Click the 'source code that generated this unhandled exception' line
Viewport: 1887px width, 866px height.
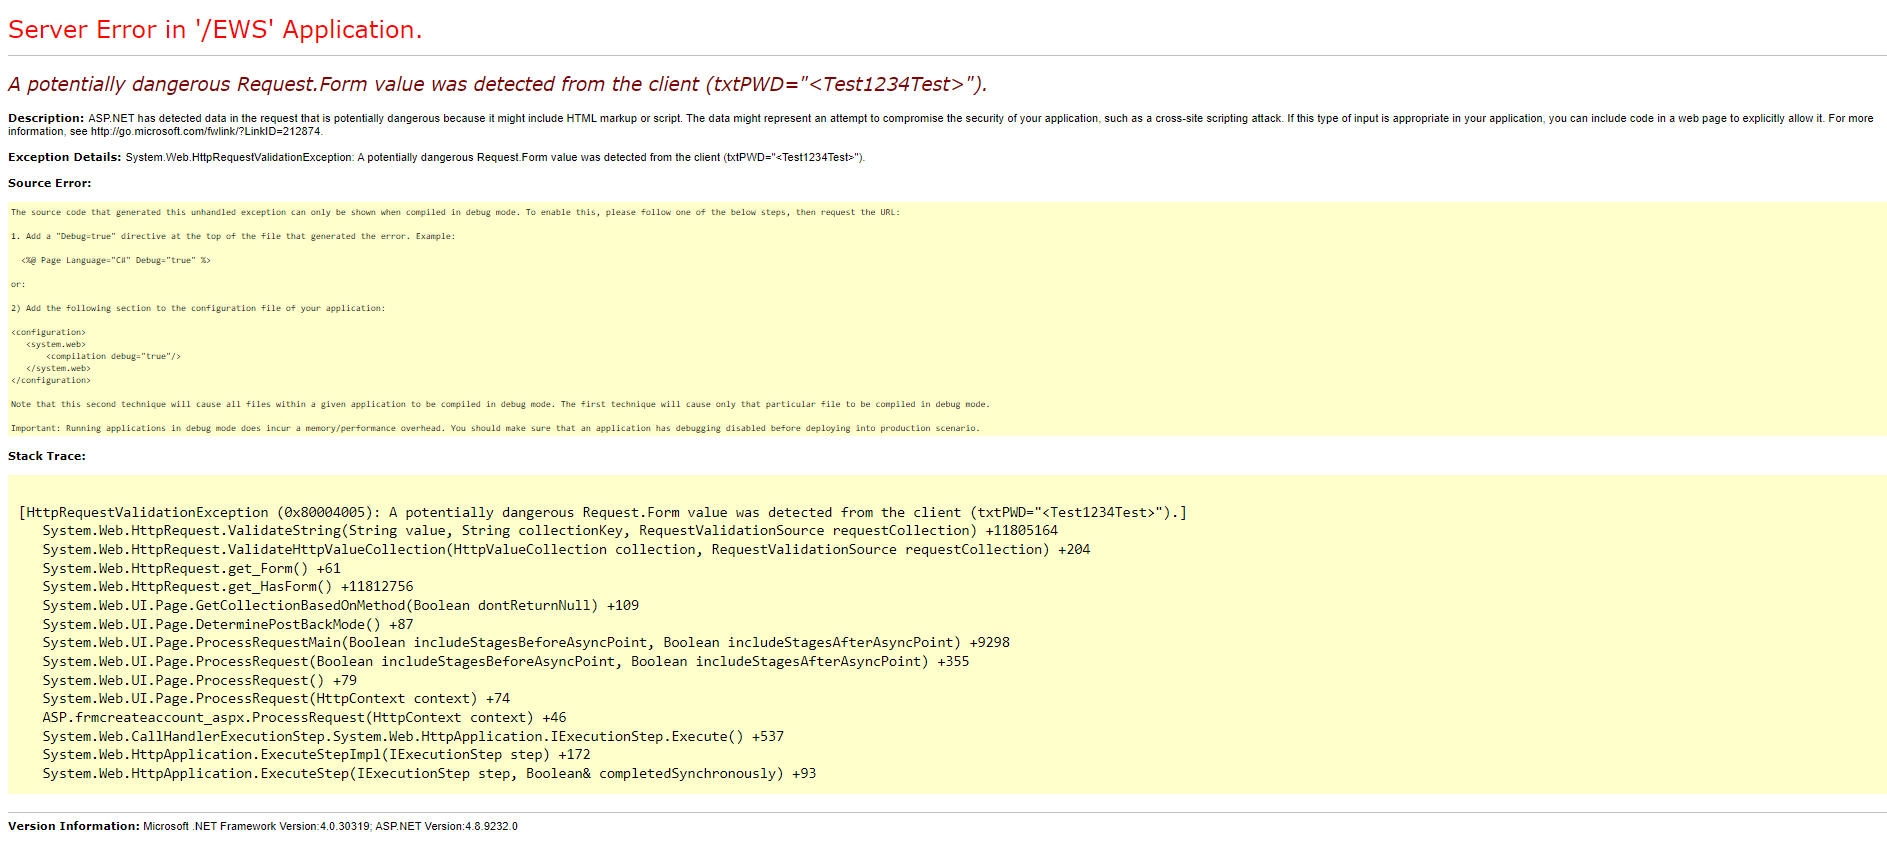pos(455,212)
